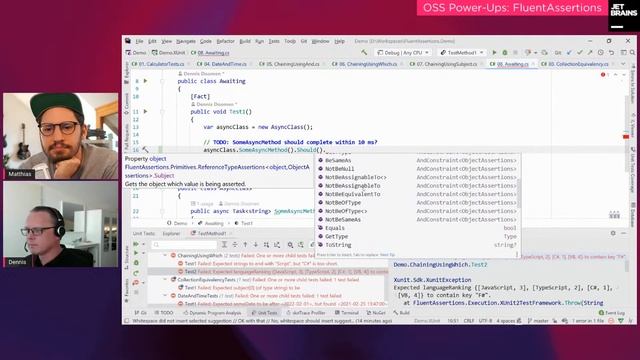
Task: Click zoom magnifier icon in test toolbar
Action: click(x=290, y=244)
